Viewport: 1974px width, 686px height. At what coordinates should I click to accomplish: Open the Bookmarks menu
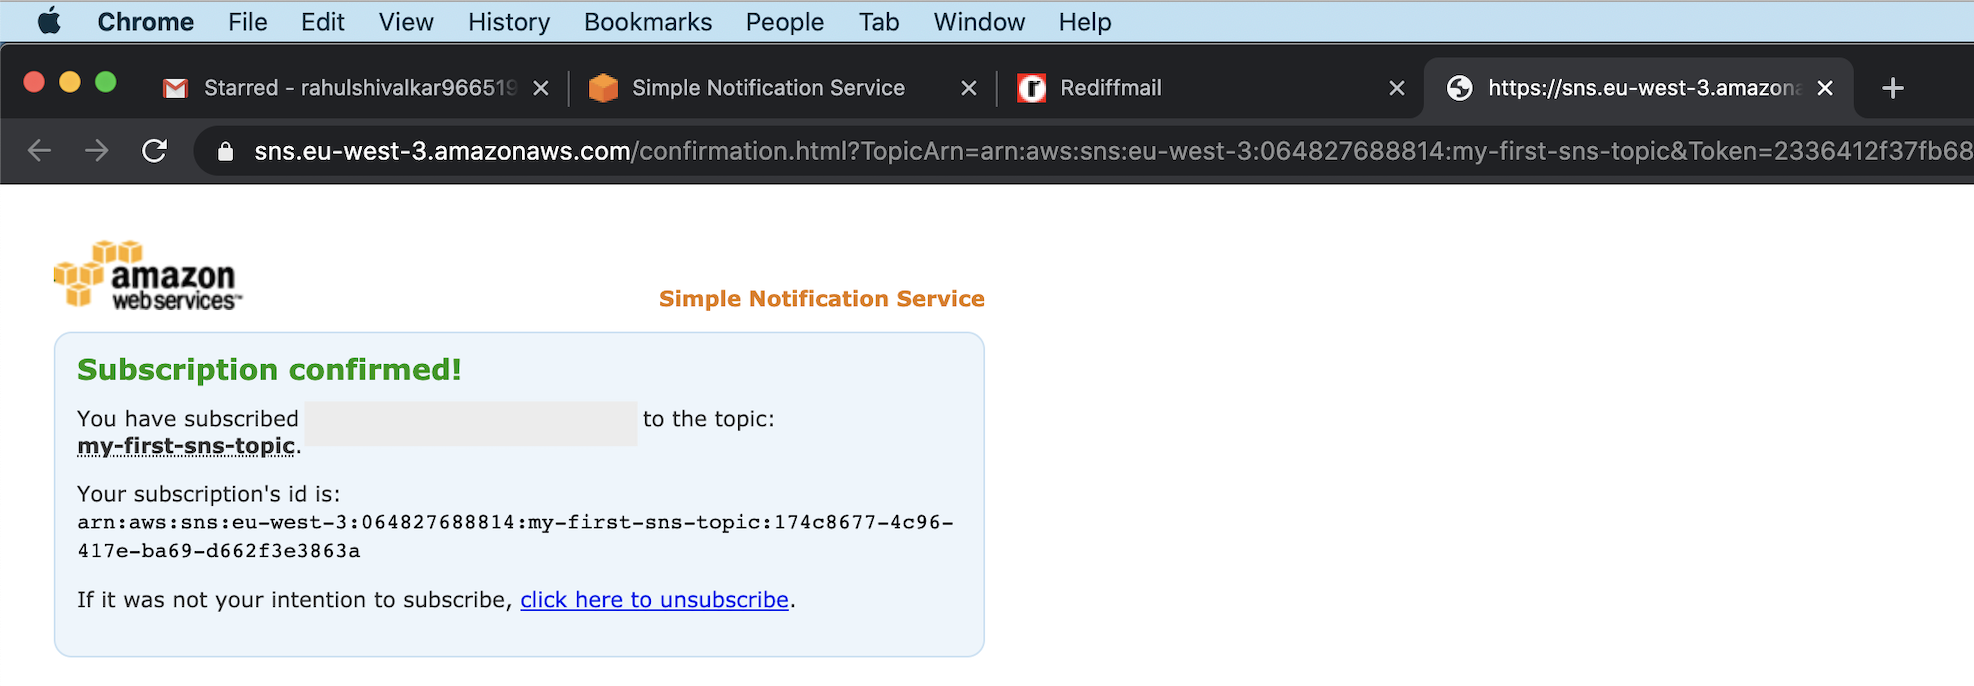coord(647,22)
